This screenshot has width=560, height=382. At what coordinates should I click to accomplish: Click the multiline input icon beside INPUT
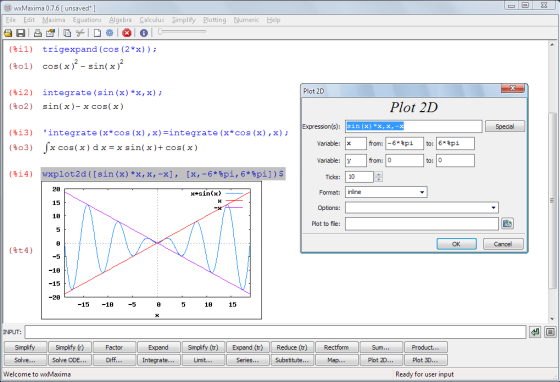550,332
